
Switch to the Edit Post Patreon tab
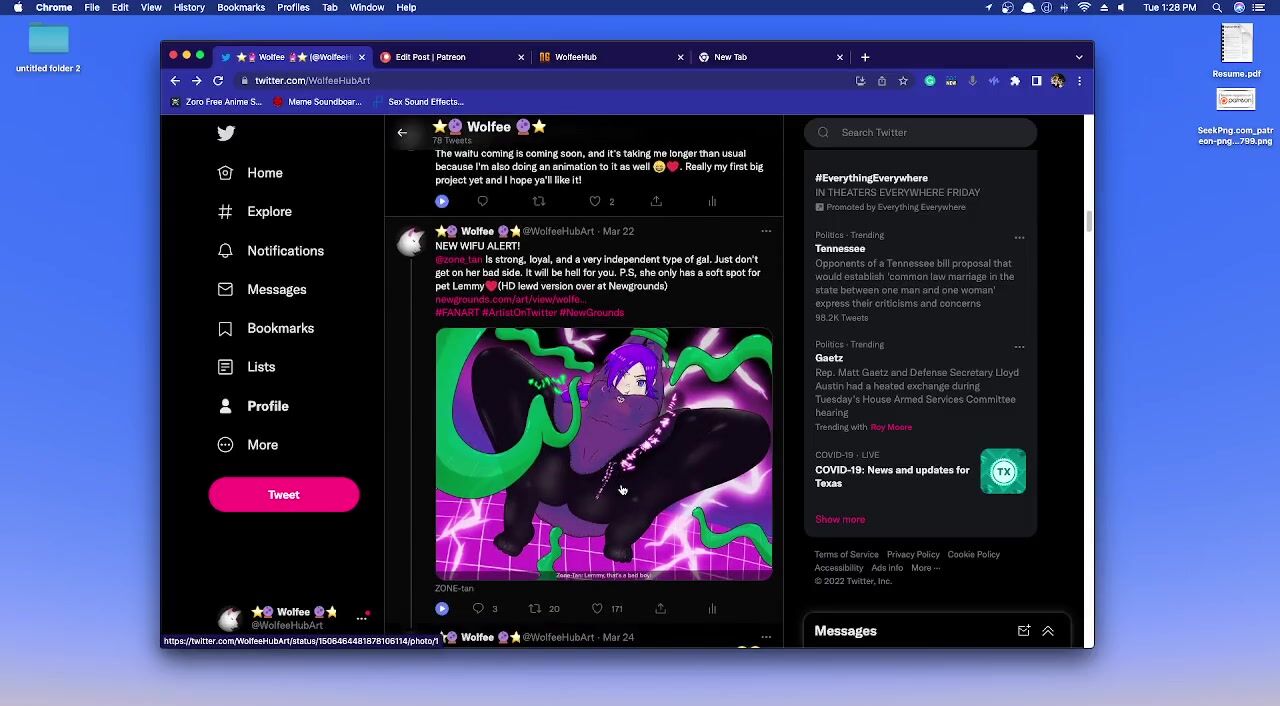tap(430, 57)
